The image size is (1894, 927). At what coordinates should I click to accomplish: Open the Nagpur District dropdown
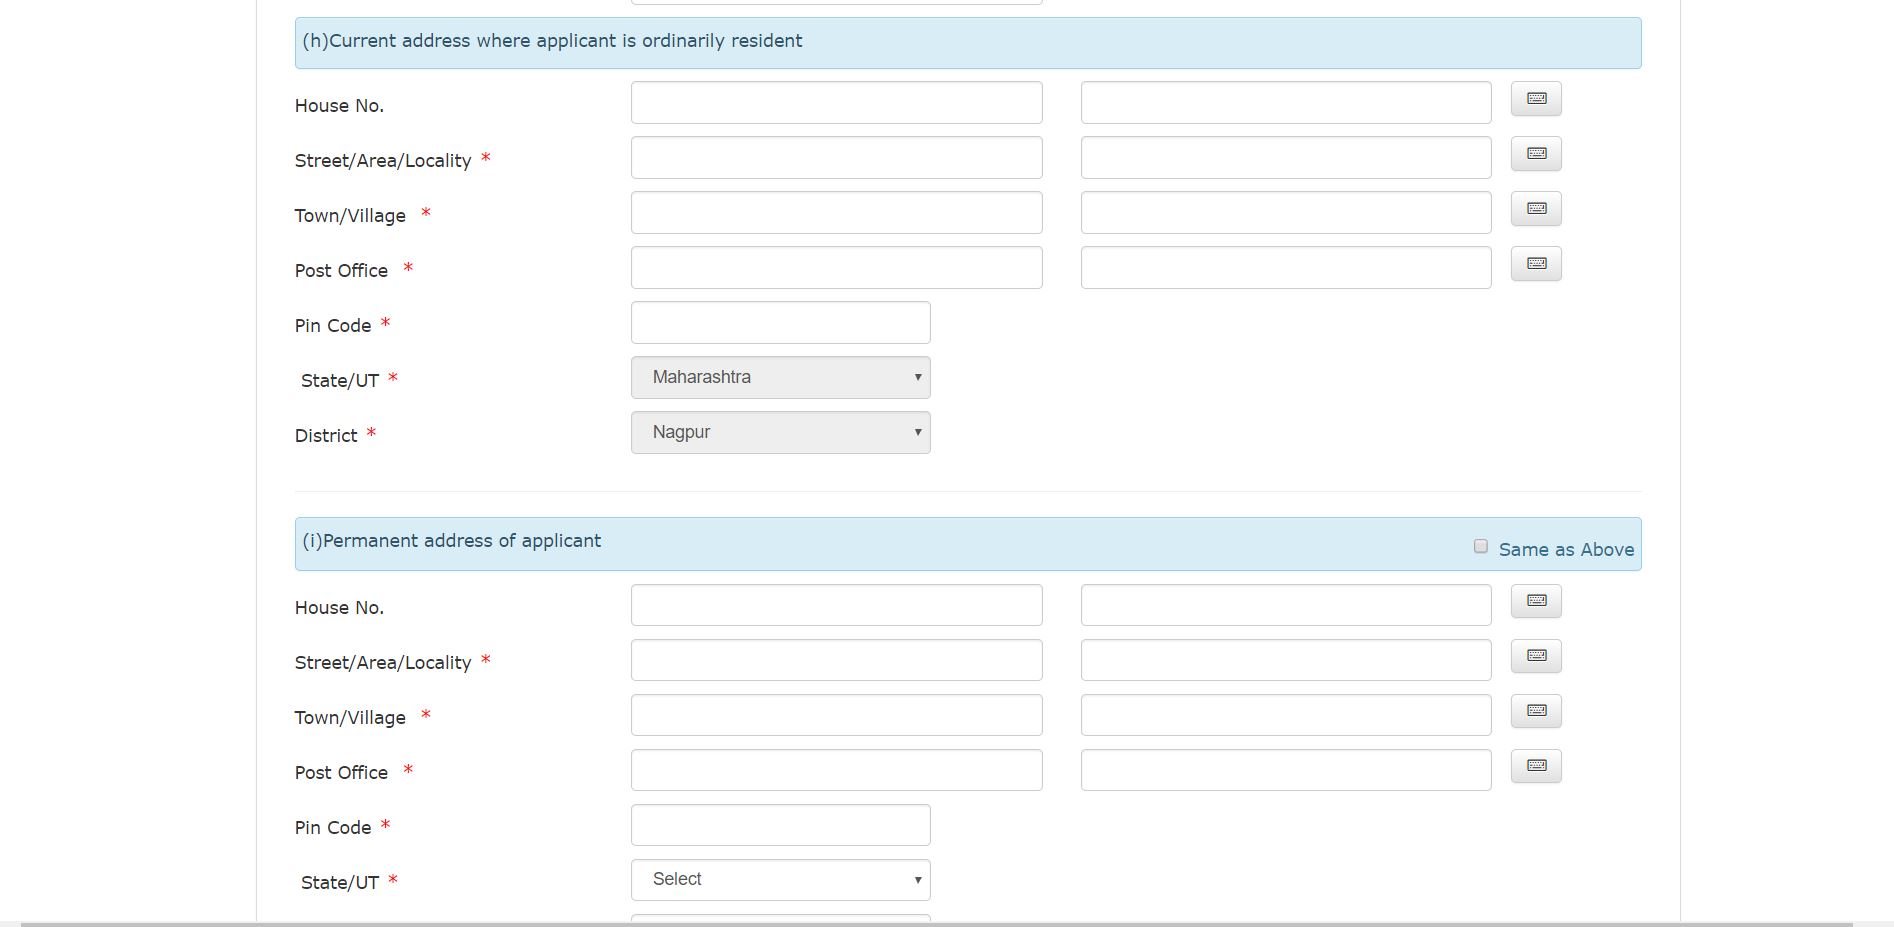pos(780,432)
